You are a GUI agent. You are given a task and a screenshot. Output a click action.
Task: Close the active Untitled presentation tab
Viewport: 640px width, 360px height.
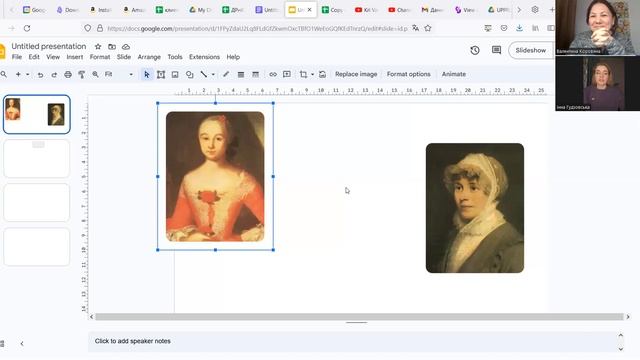click(309, 10)
